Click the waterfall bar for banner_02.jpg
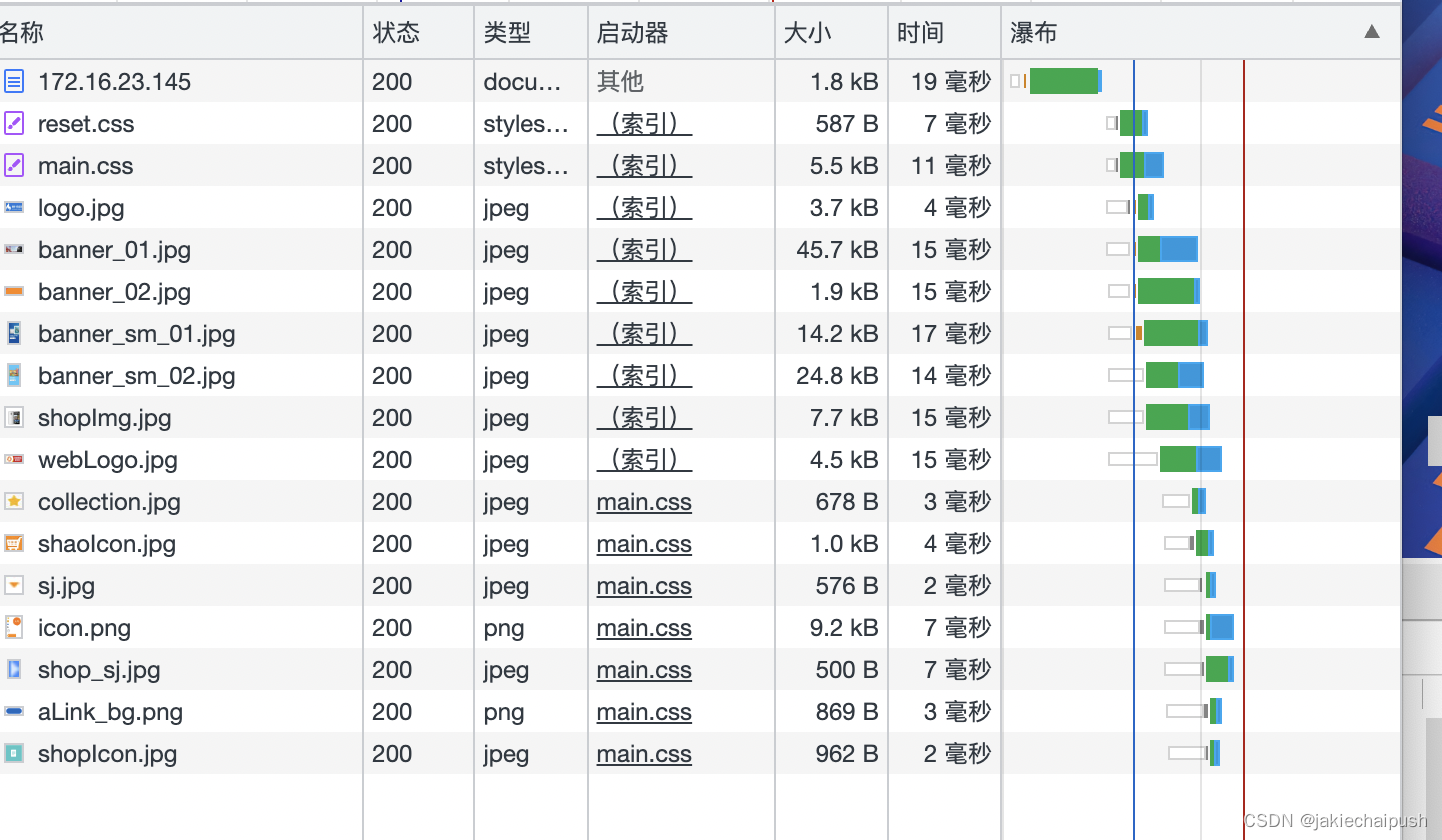The image size is (1442, 840). 1168,291
